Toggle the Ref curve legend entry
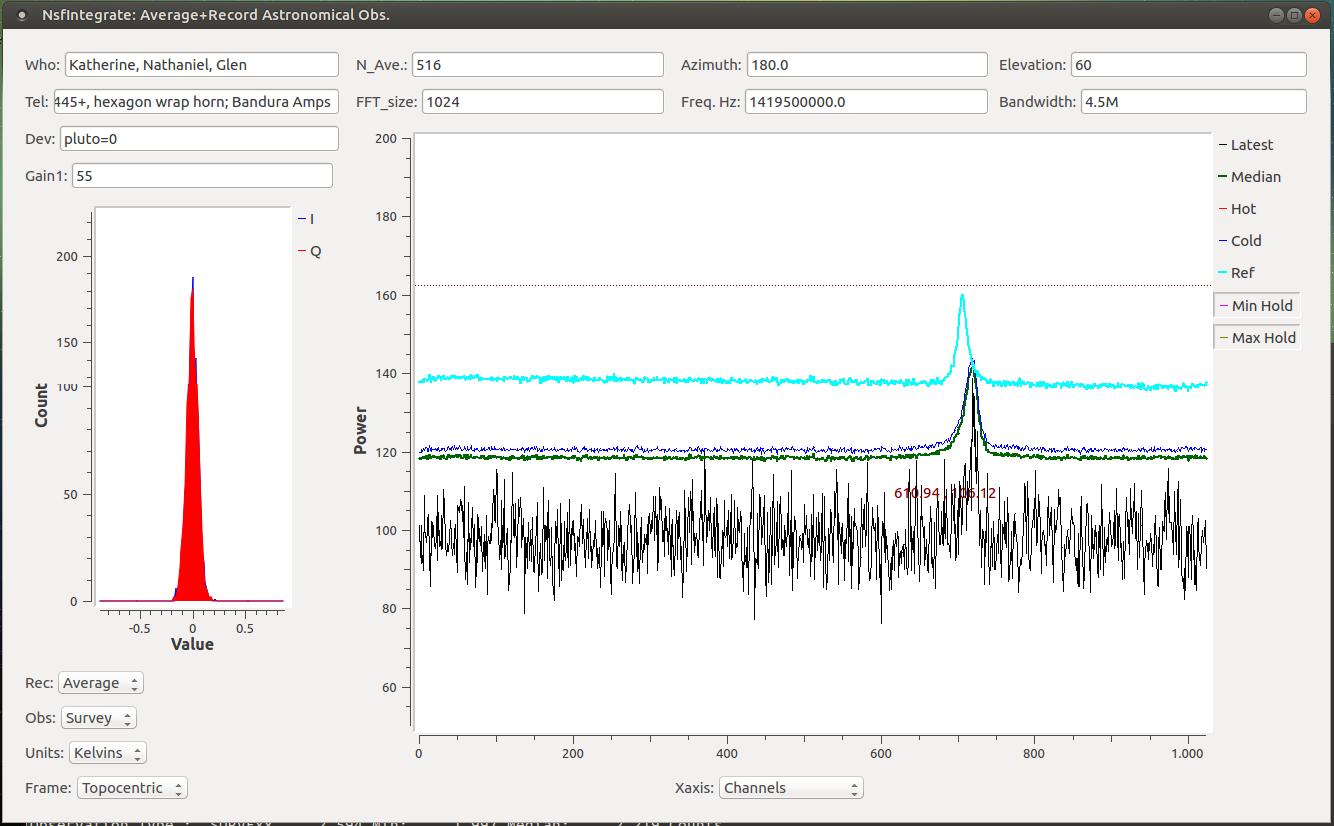The height and width of the screenshot is (826, 1334). coord(1238,273)
